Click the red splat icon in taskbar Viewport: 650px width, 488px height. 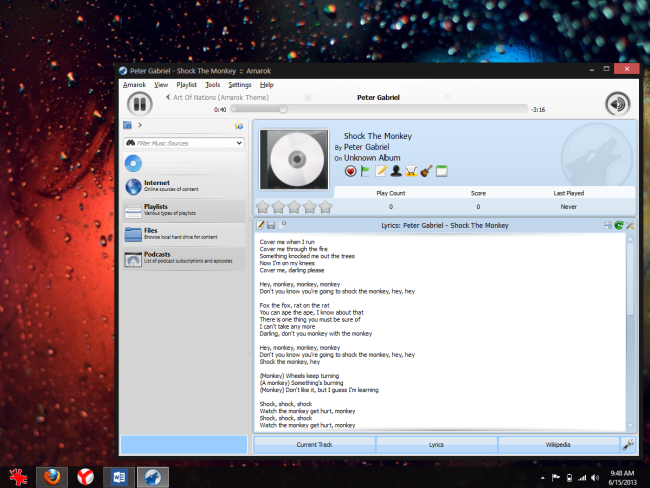[18, 477]
